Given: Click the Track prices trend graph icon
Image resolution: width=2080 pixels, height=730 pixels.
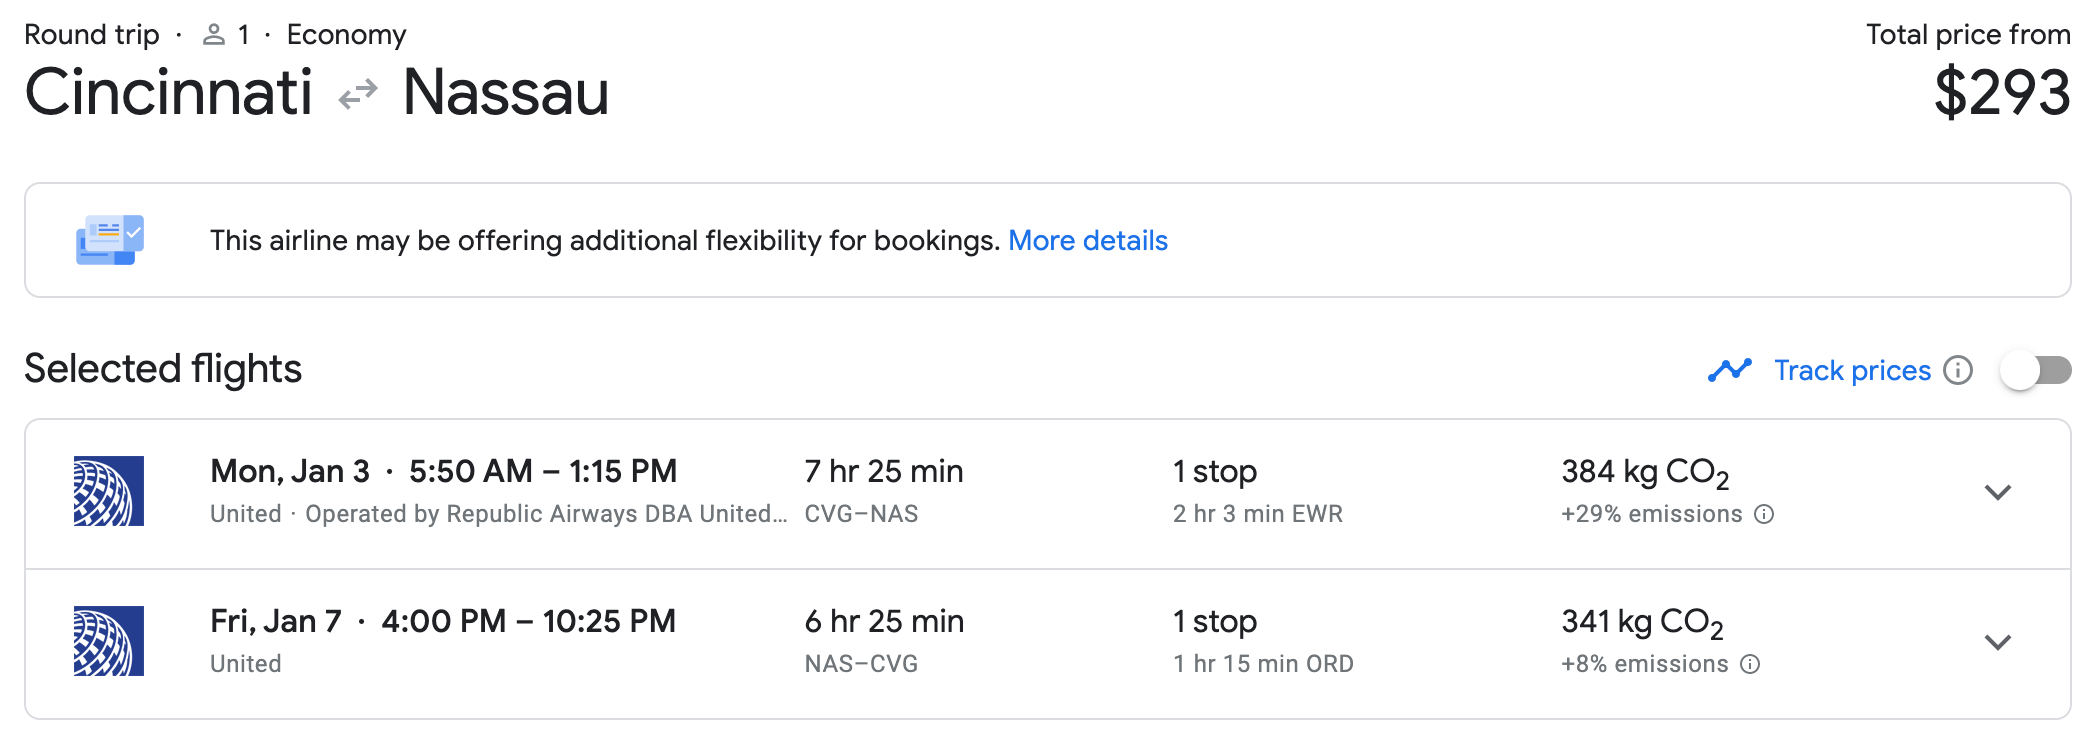Looking at the screenshot, I should pos(1730,370).
